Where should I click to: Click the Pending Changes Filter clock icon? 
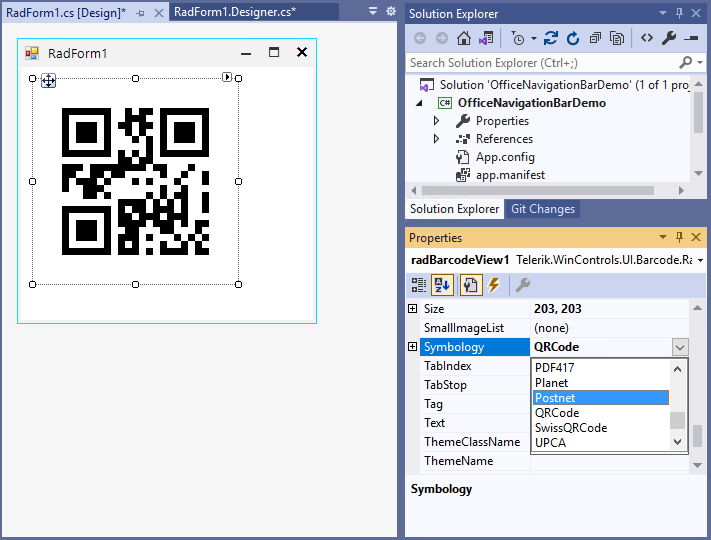click(518, 39)
